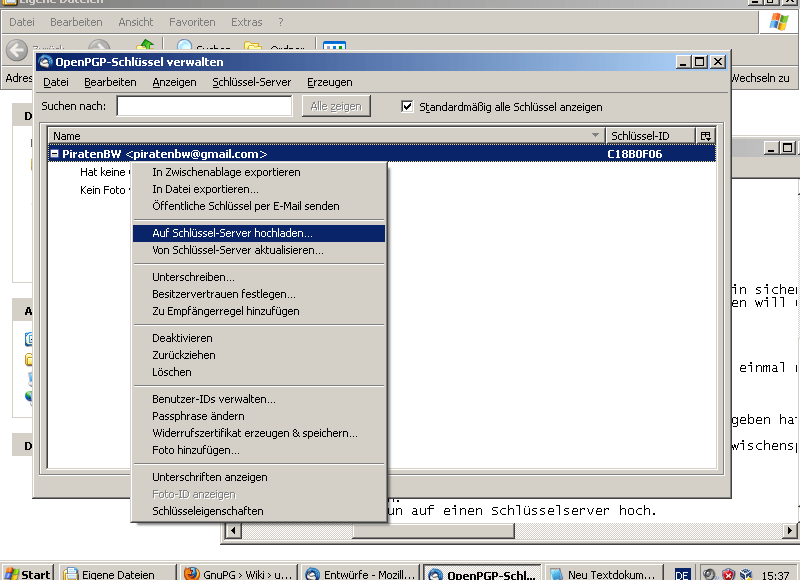
Task: Collapse the PiratenBW key tree row
Action: (54, 154)
